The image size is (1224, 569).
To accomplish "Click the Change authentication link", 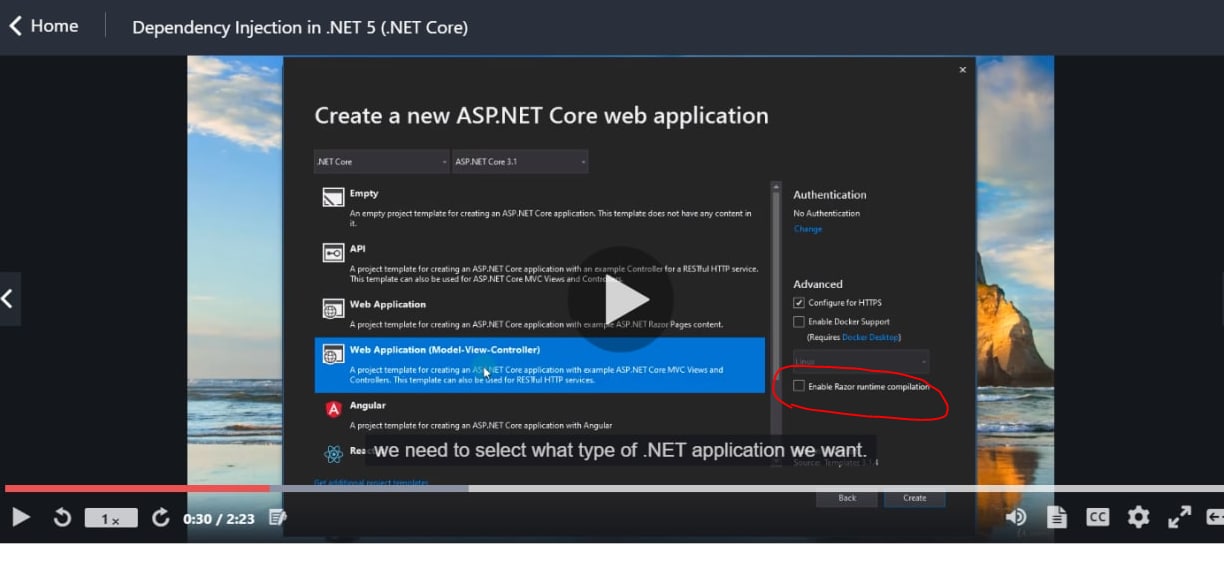I will (x=808, y=229).
